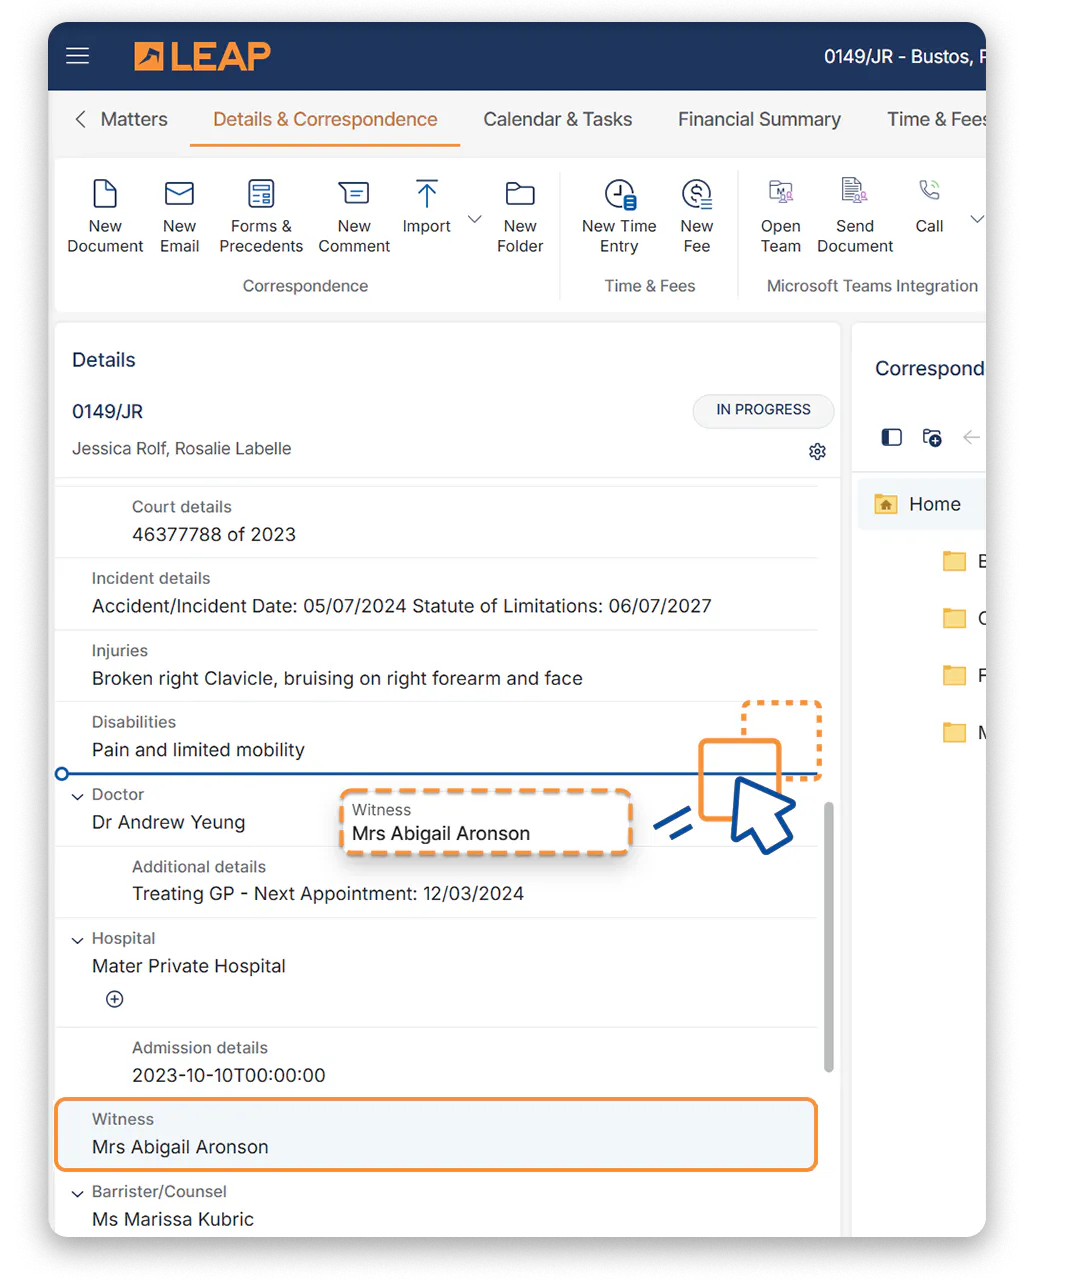Click the Injuries description text
Image resolution: width=1092 pixels, height=1280 pixels.
tap(337, 678)
